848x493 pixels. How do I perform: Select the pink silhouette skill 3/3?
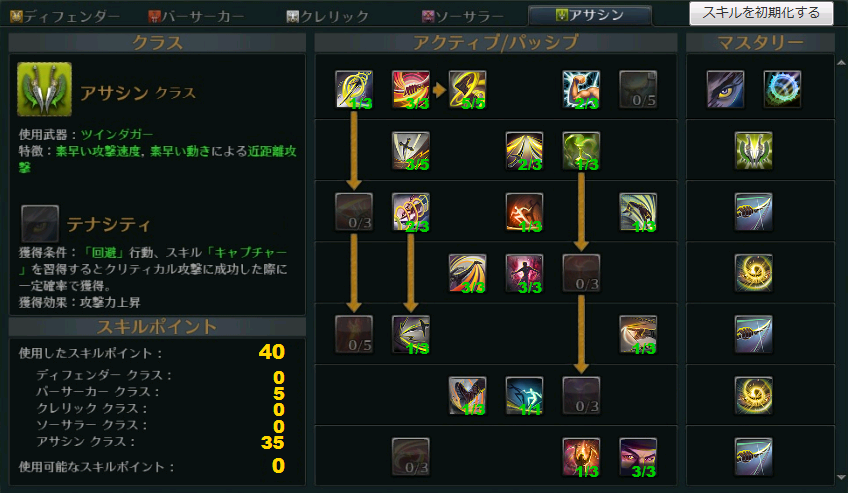click(524, 273)
